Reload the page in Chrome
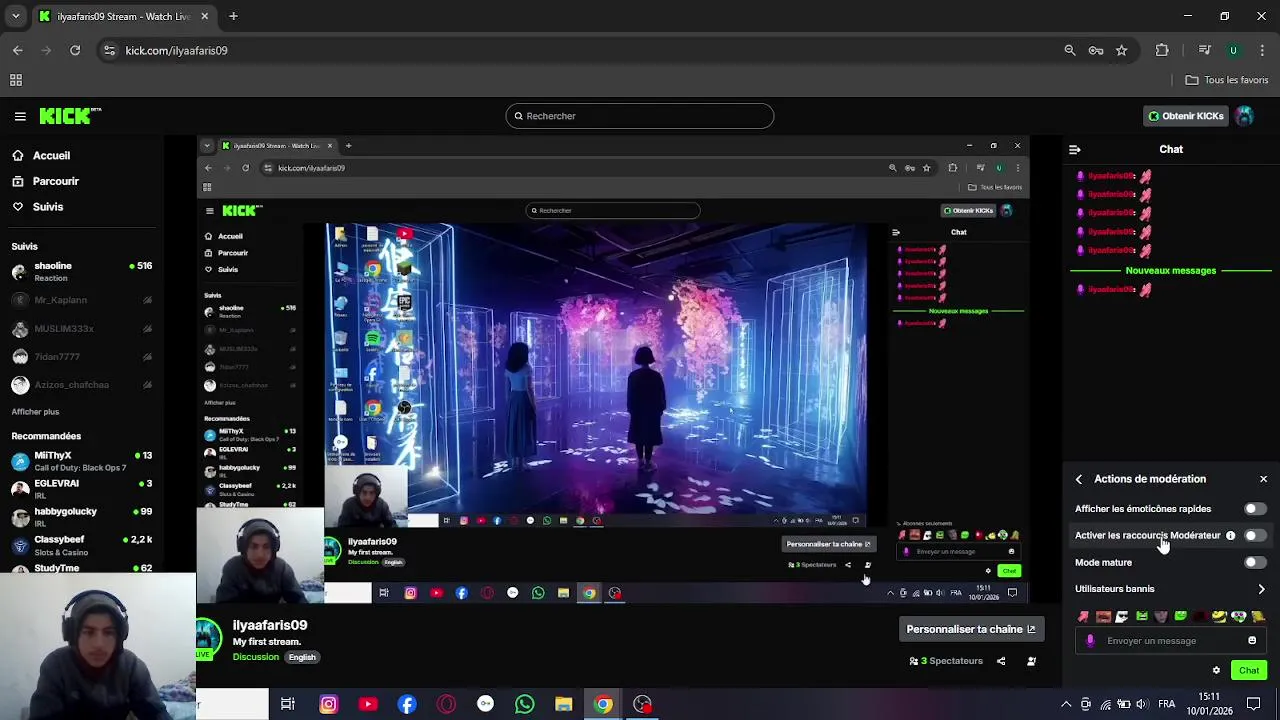 click(x=75, y=50)
